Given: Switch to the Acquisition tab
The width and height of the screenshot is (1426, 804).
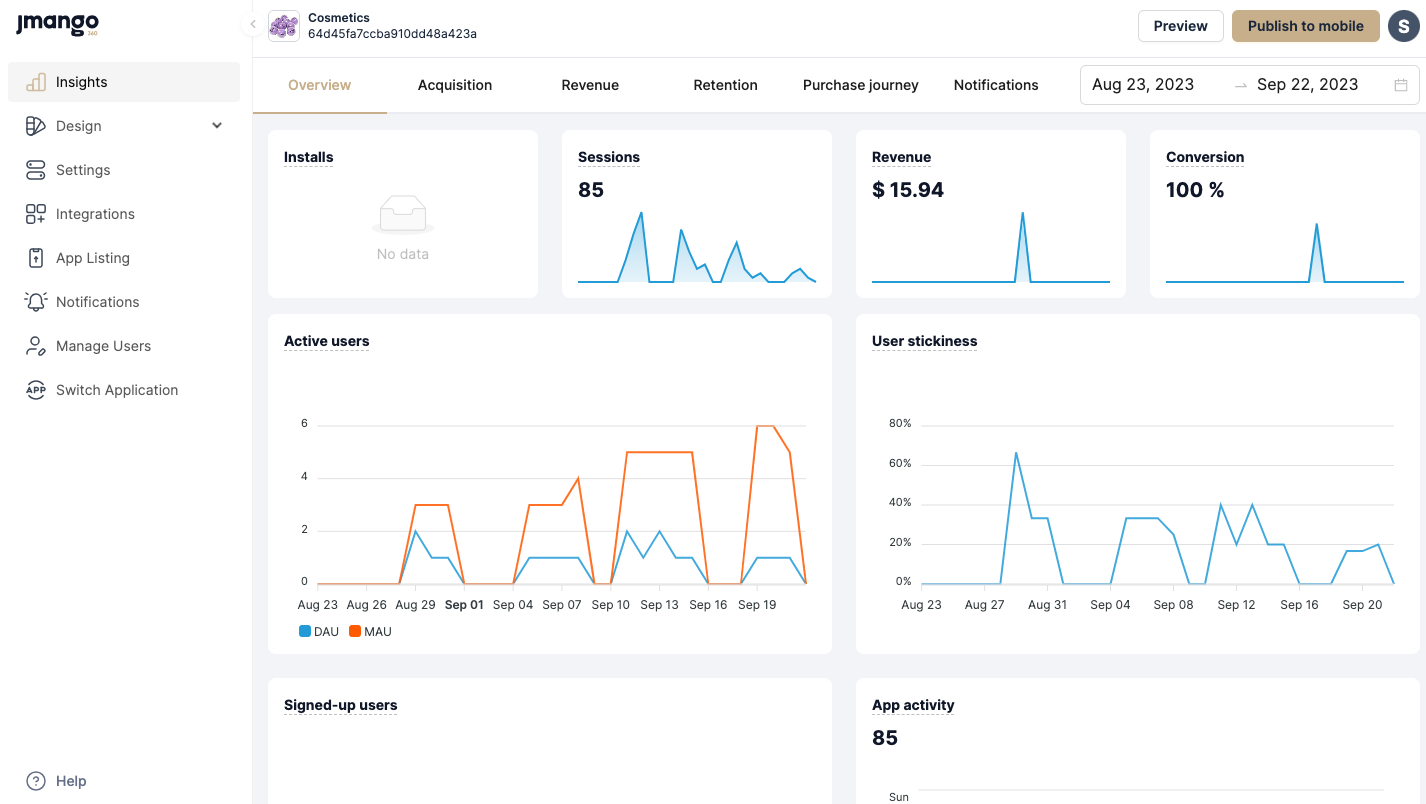Looking at the screenshot, I should 455,85.
